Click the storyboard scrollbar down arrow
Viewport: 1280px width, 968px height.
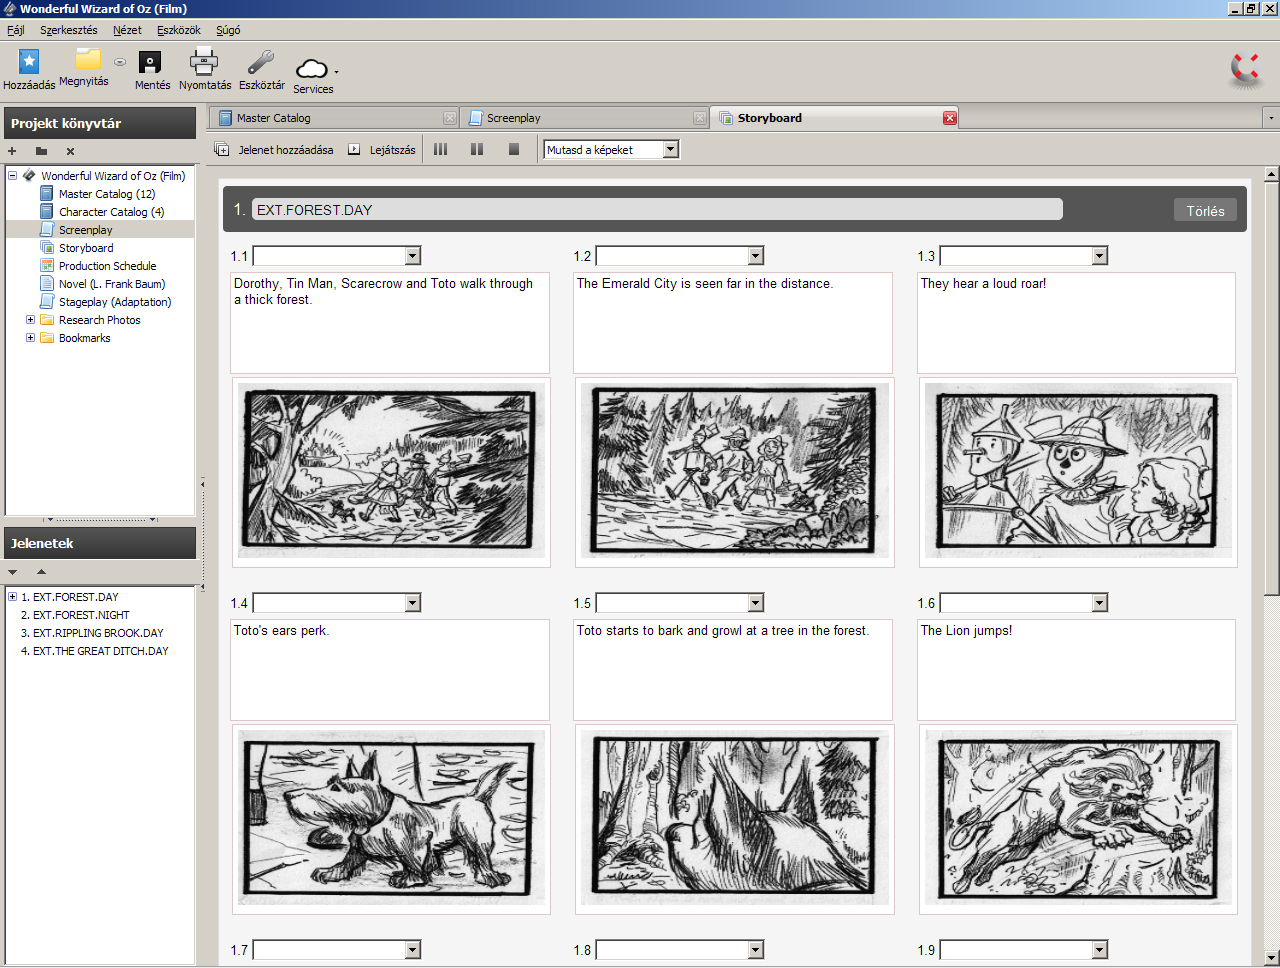click(1271, 958)
